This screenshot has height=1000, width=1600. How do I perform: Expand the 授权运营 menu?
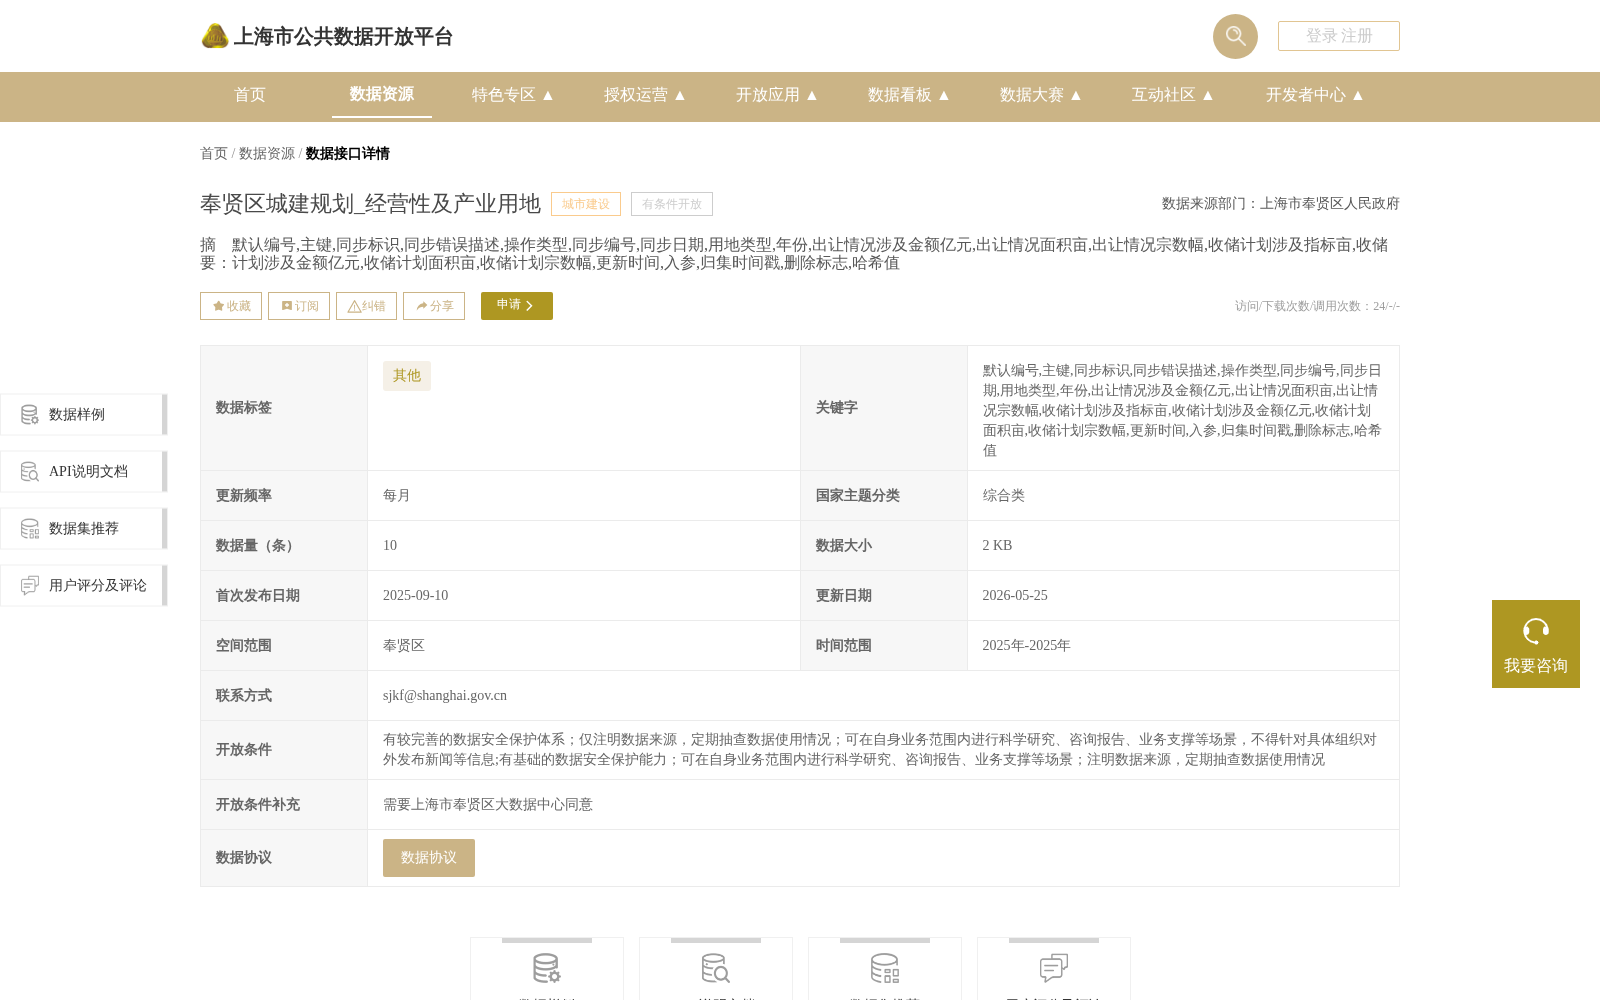point(645,95)
